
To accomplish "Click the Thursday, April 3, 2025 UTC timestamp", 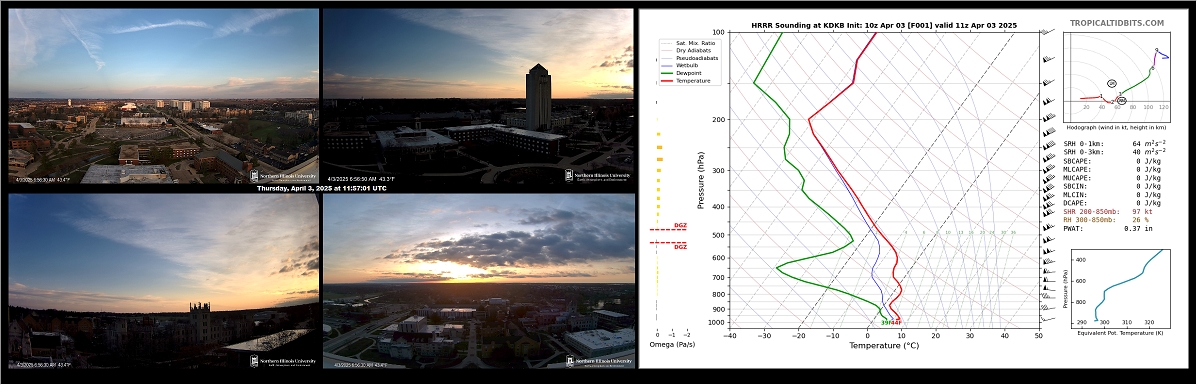I will tap(321, 188).
